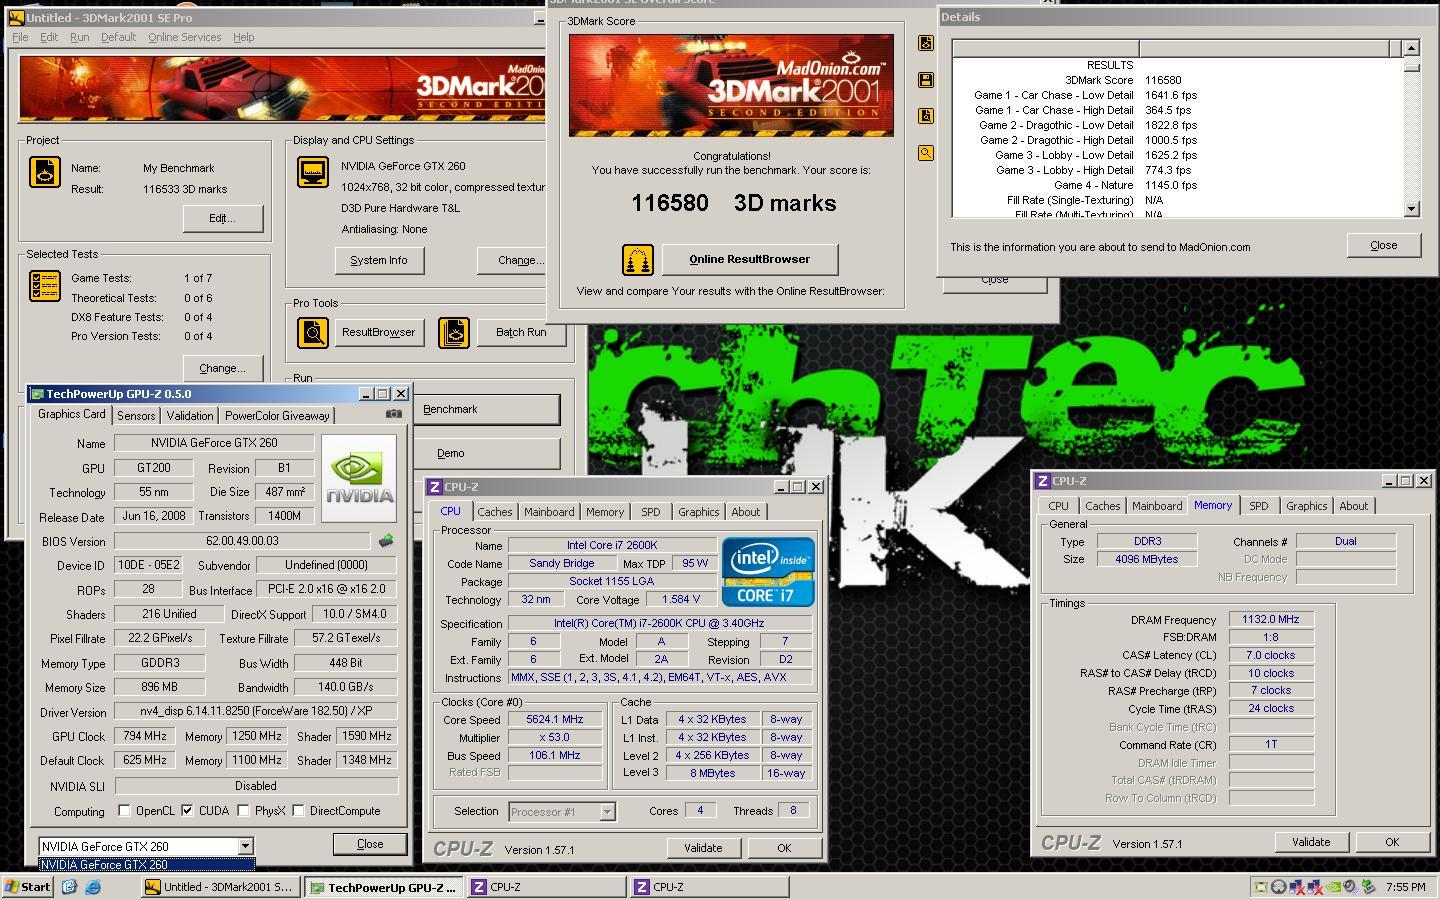Click the GPU-Z BIOS Version field
The width and height of the screenshot is (1440, 900).
coord(242,541)
